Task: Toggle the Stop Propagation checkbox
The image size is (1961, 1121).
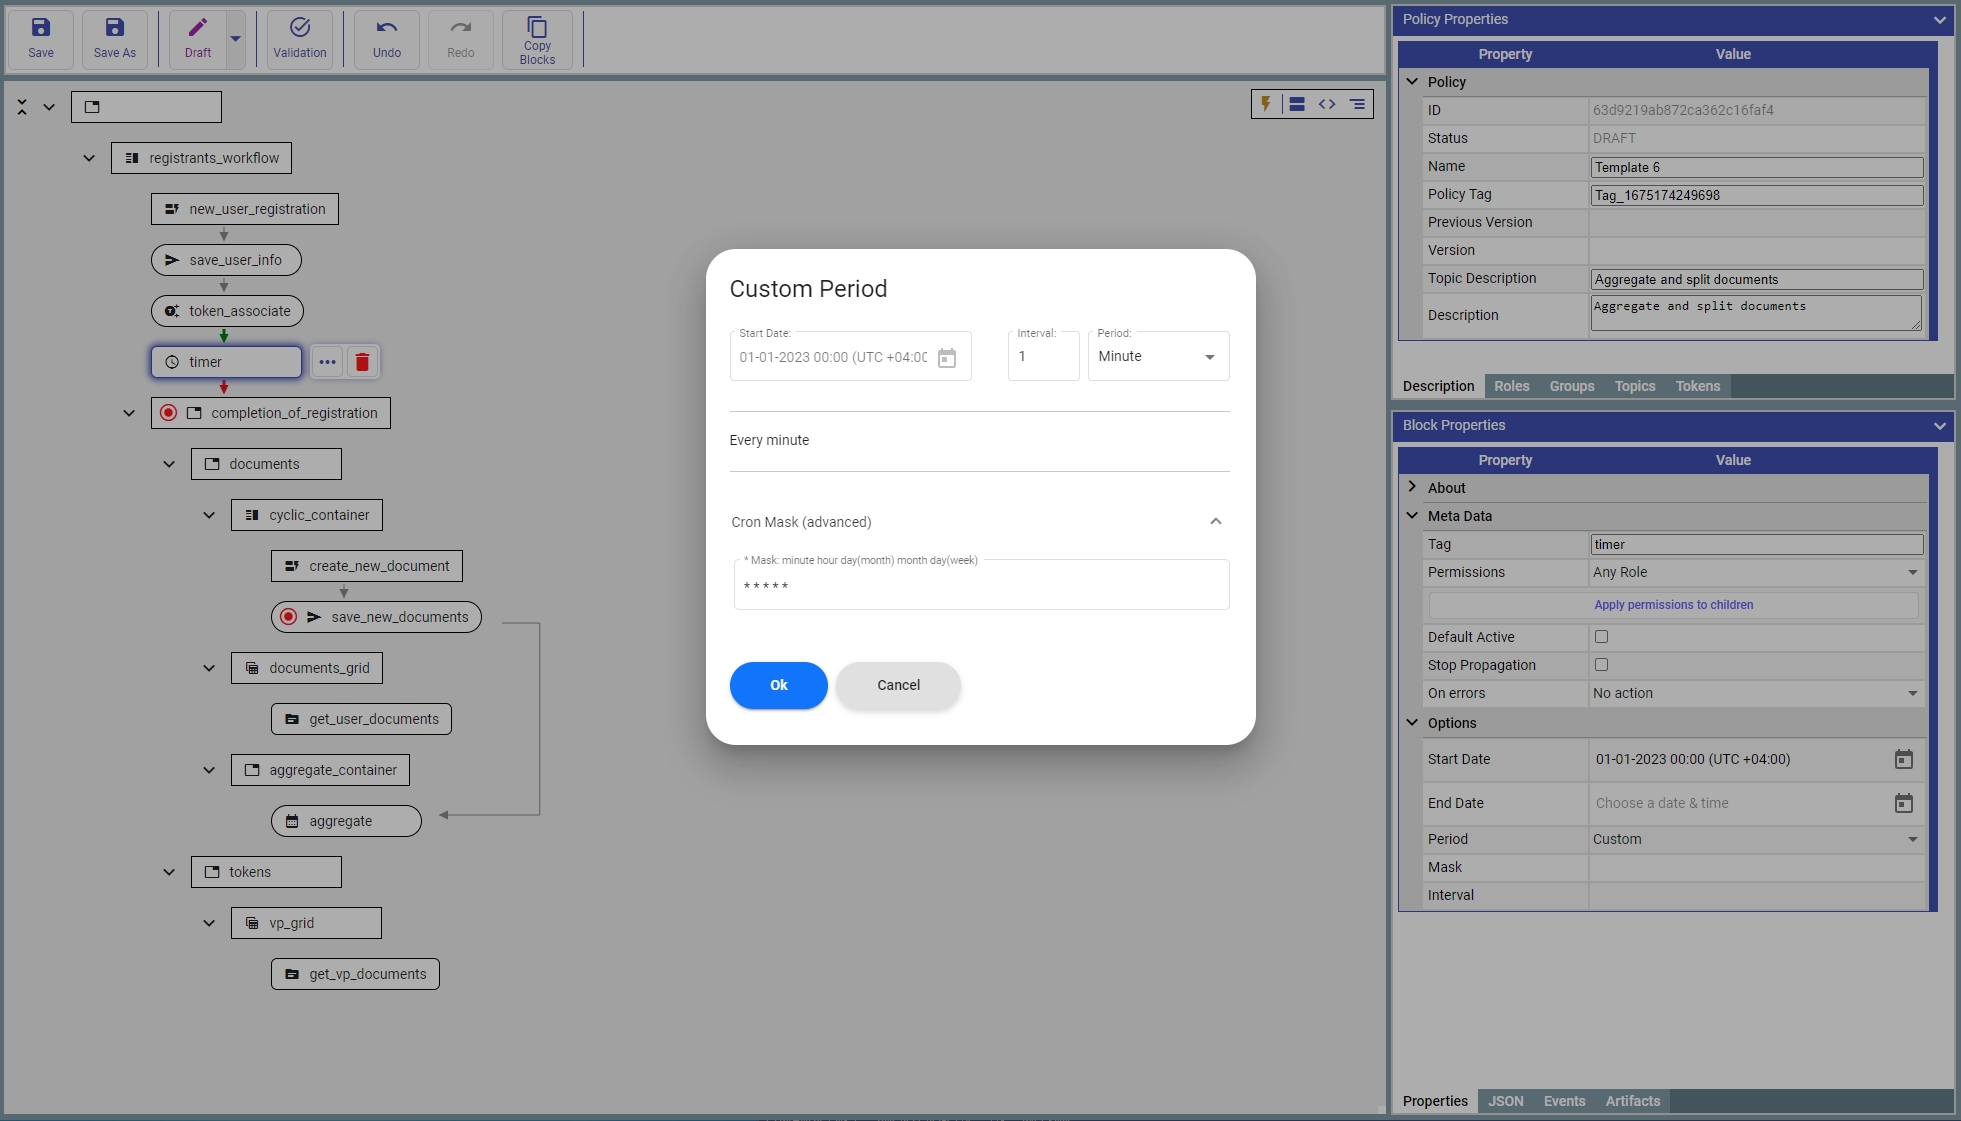Action: pos(1601,665)
